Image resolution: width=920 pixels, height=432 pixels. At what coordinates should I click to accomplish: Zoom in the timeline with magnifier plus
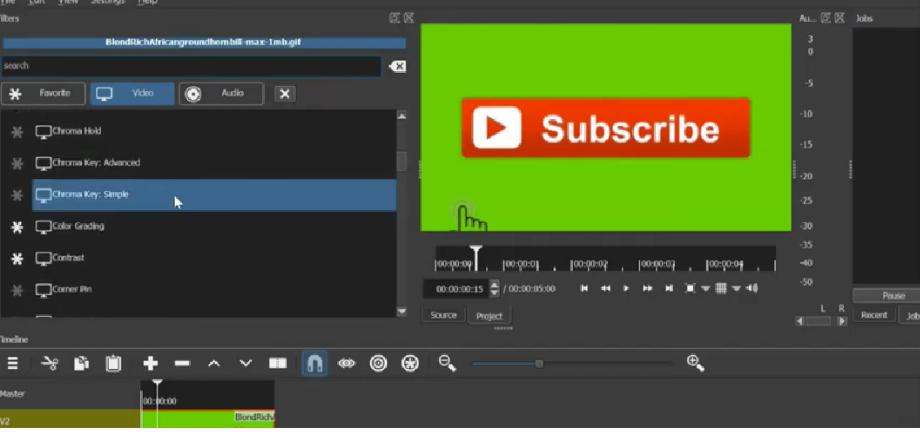pos(695,363)
